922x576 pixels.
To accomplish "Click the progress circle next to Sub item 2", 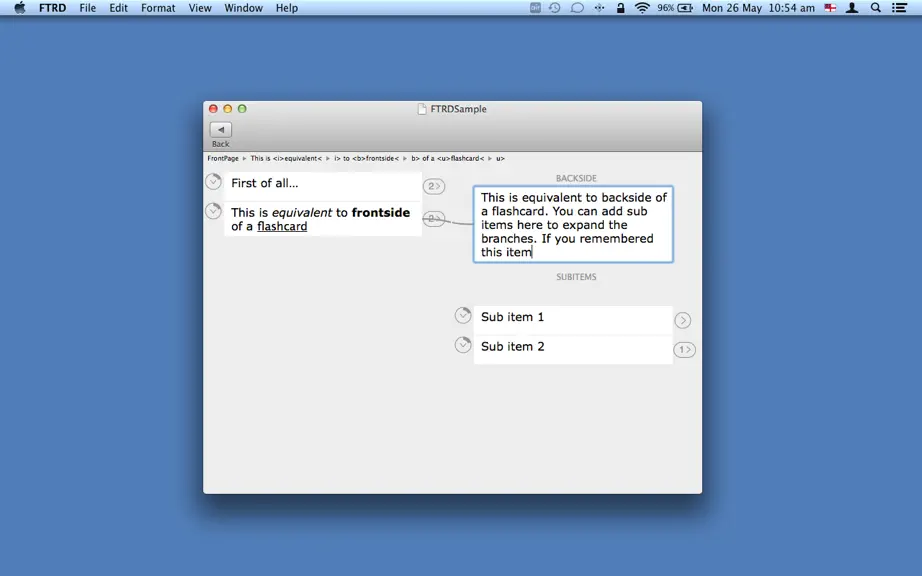I will pyautogui.click(x=463, y=344).
